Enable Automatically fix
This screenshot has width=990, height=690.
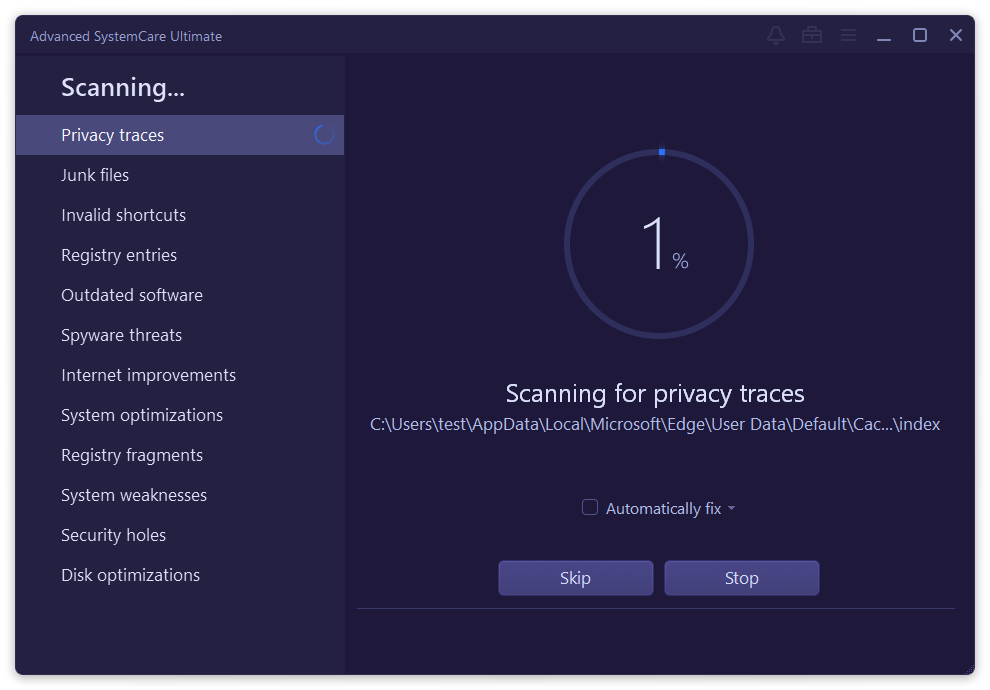(x=590, y=507)
